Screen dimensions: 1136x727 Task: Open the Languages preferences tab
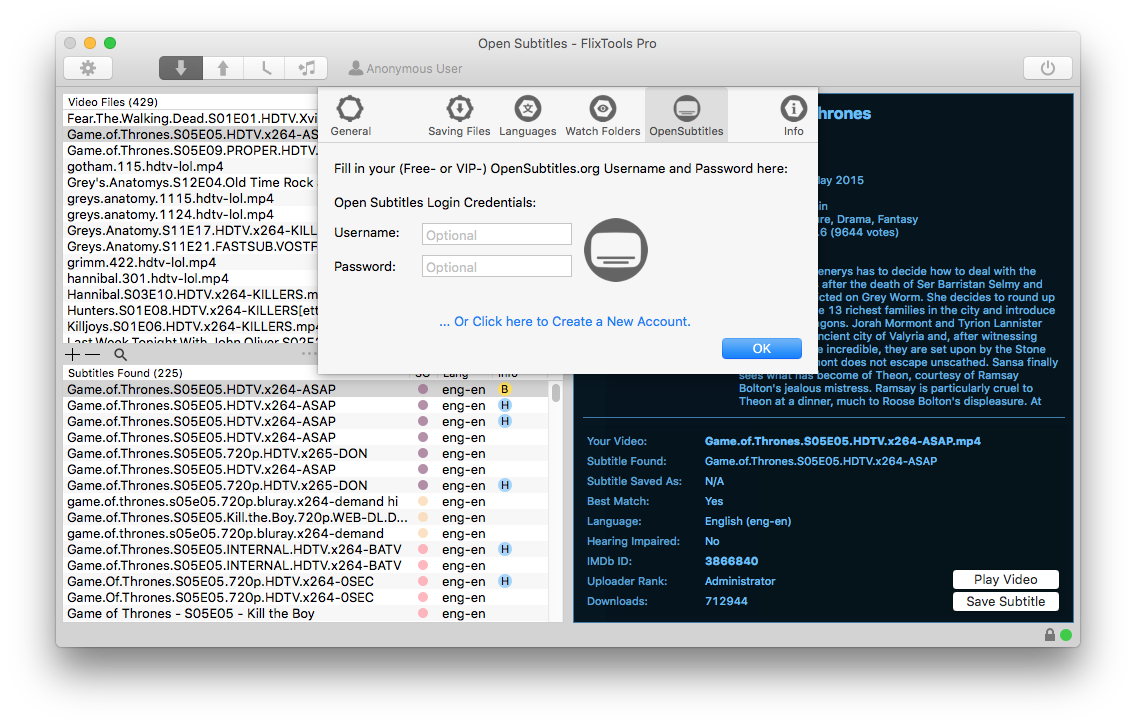[527, 116]
